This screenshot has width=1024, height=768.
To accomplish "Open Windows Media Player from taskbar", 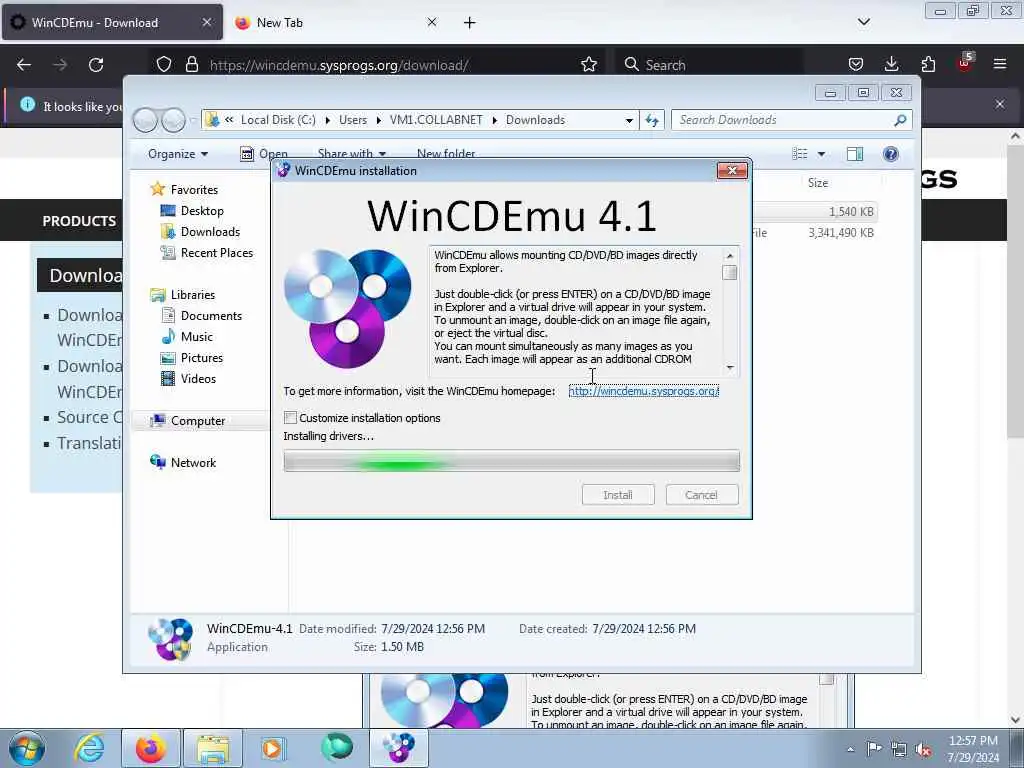I will (x=272, y=748).
